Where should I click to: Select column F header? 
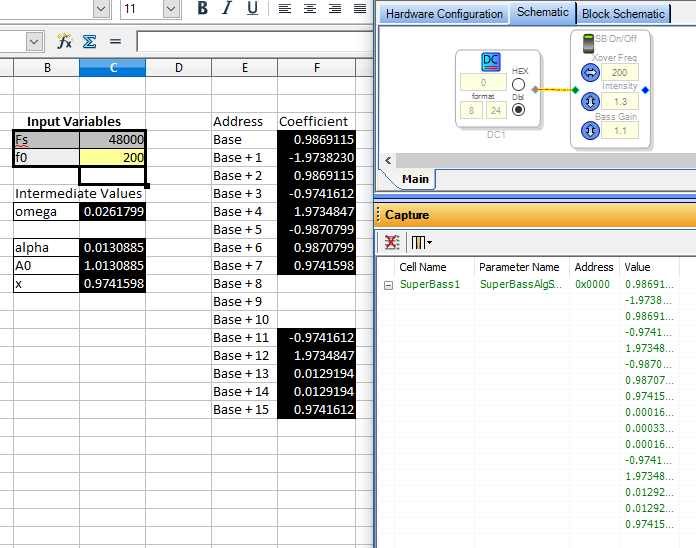coord(316,68)
